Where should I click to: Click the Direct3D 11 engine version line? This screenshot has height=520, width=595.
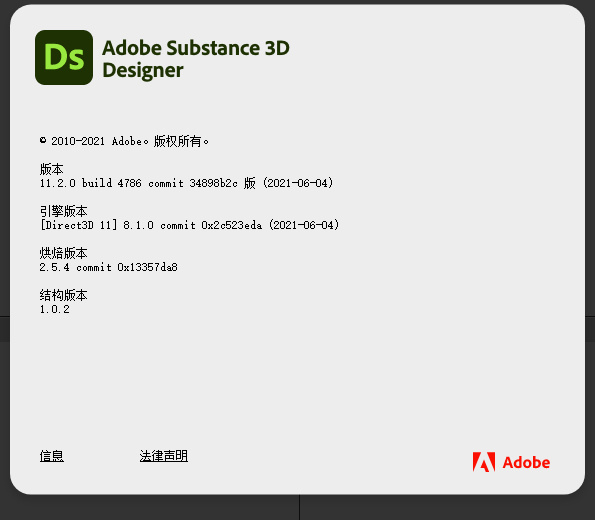pyautogui.click(x=189, y=225)
